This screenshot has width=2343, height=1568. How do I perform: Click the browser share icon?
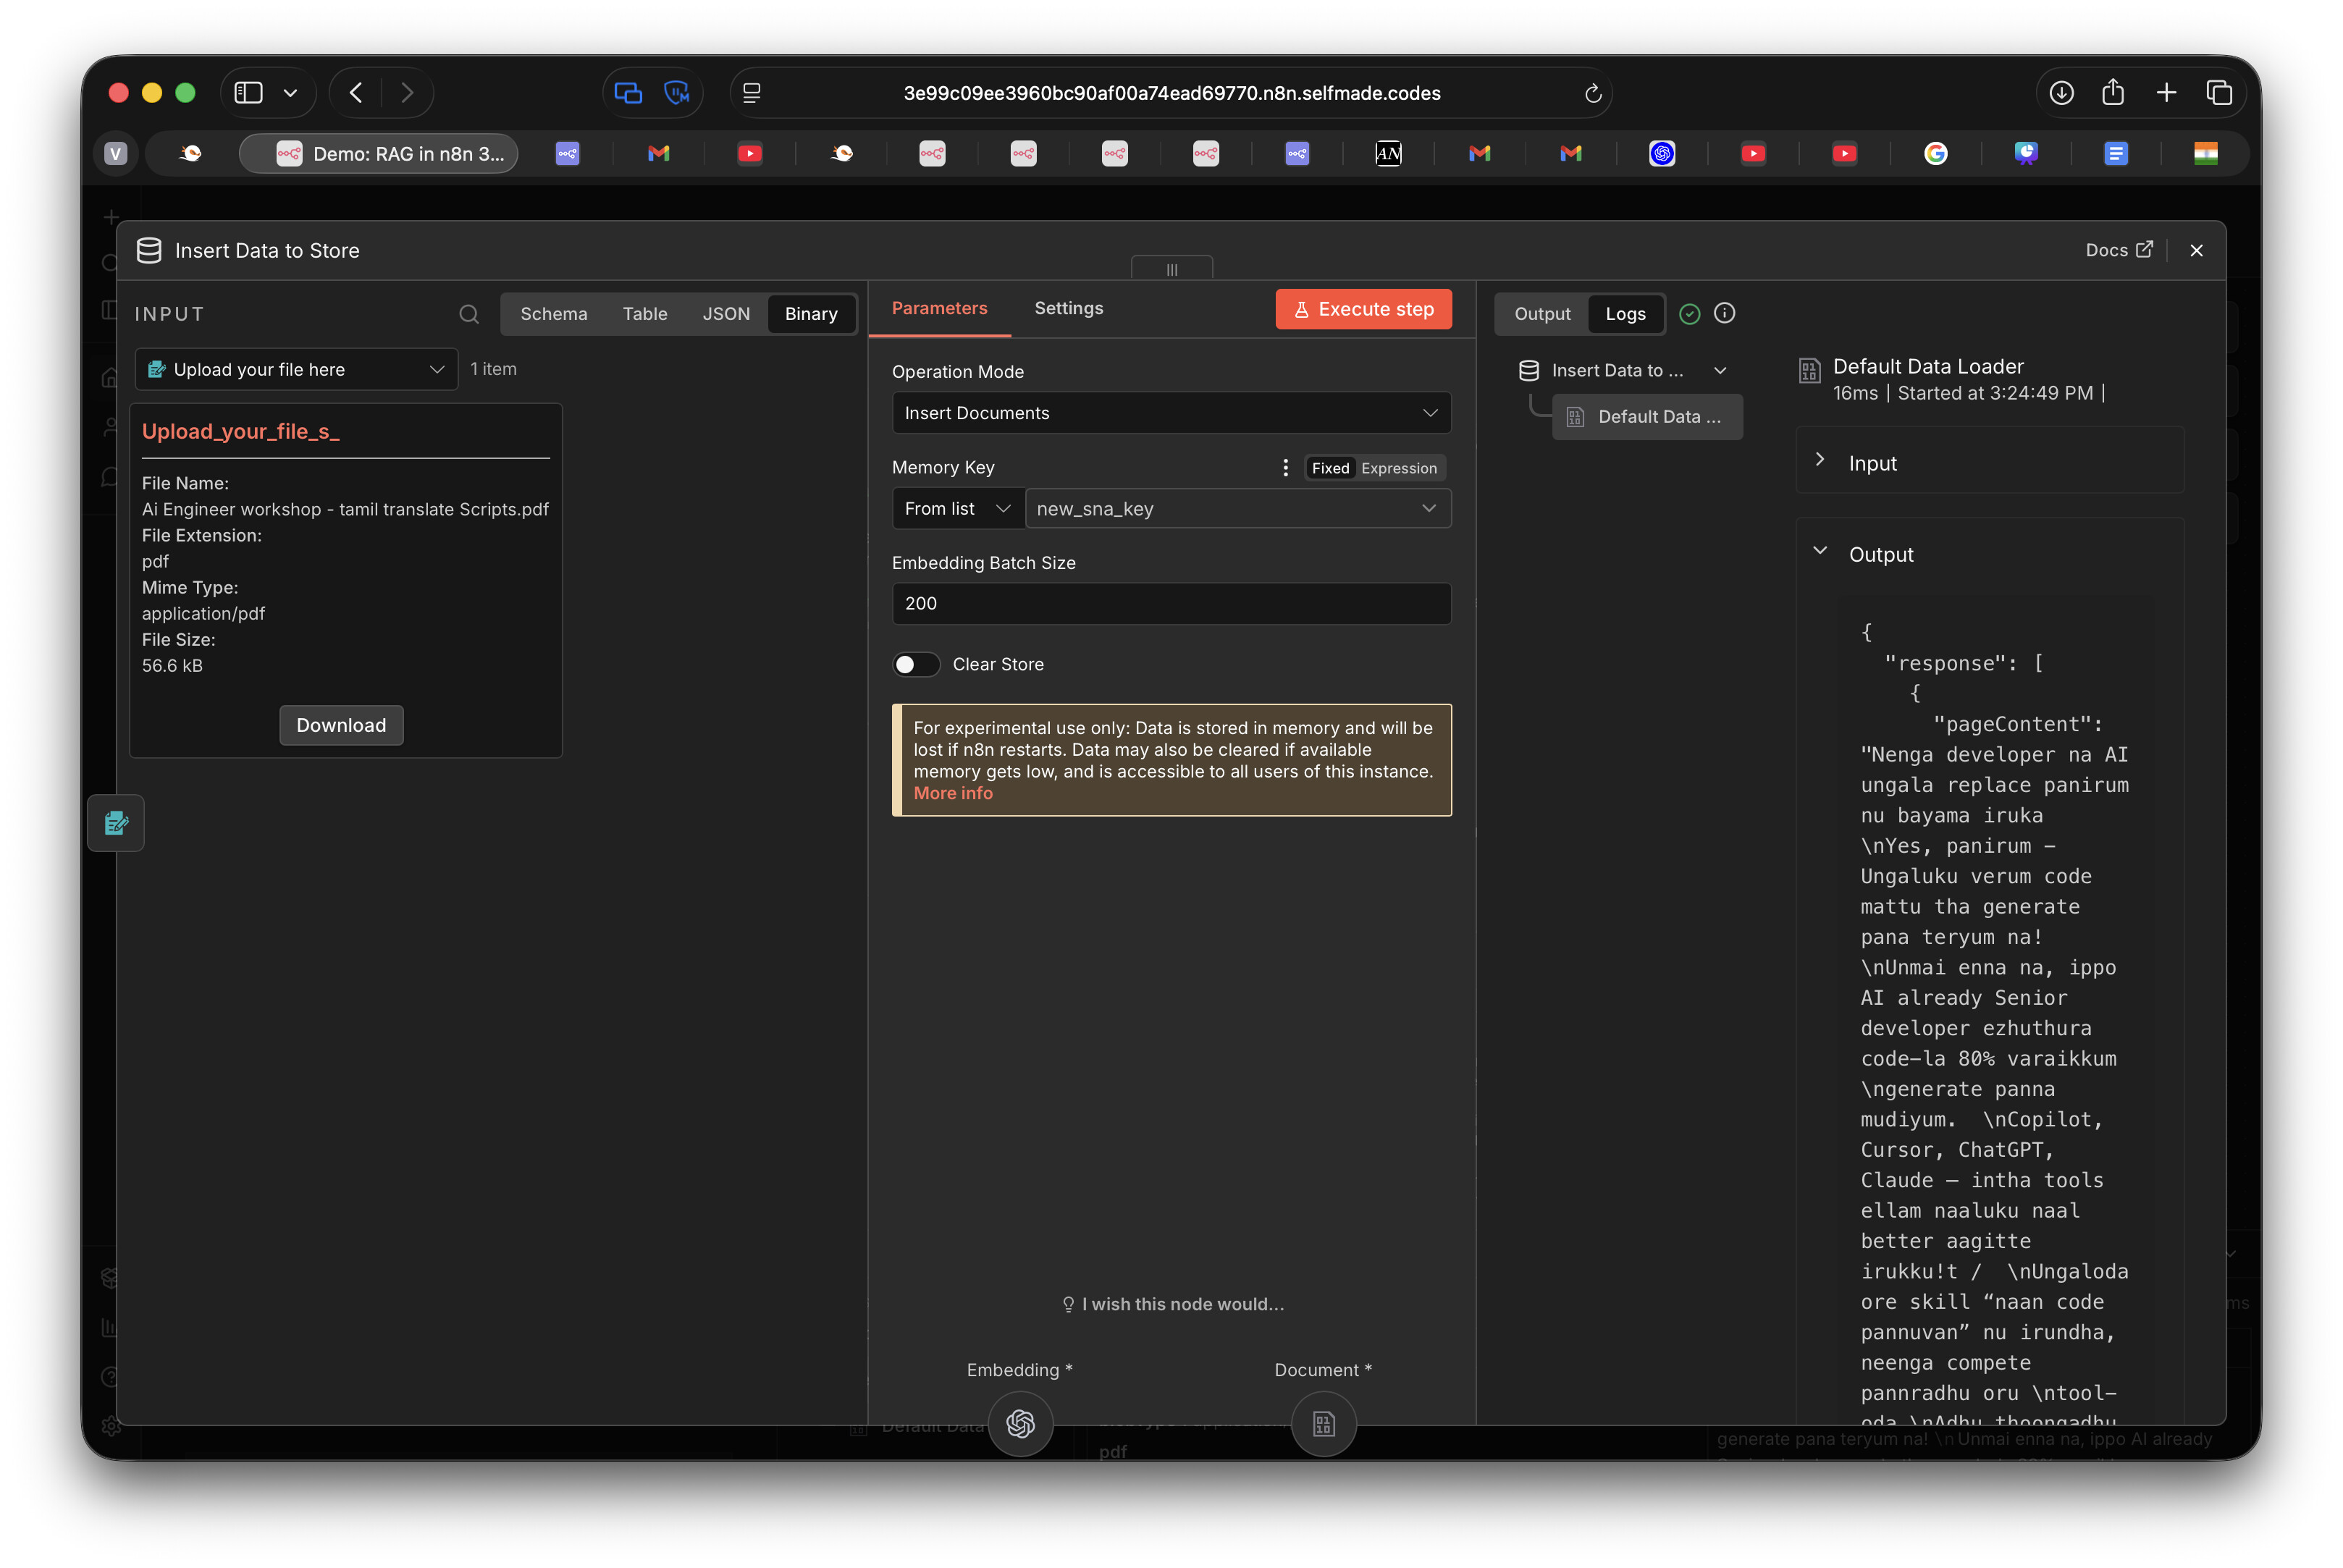(x=2112, y=93)
